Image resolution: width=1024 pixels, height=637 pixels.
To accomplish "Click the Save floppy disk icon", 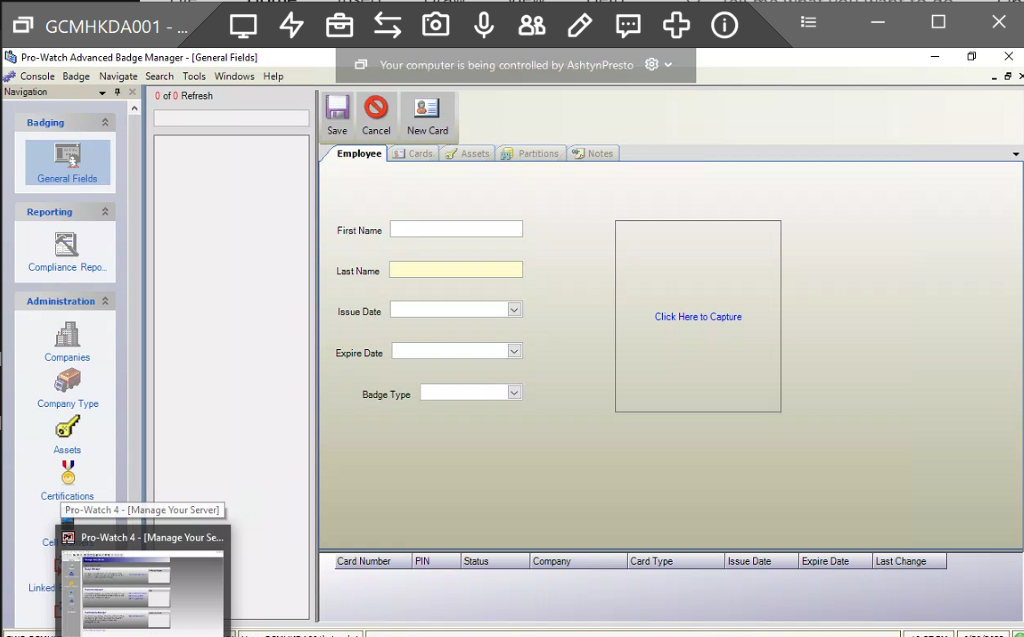I will coord(337,116).
